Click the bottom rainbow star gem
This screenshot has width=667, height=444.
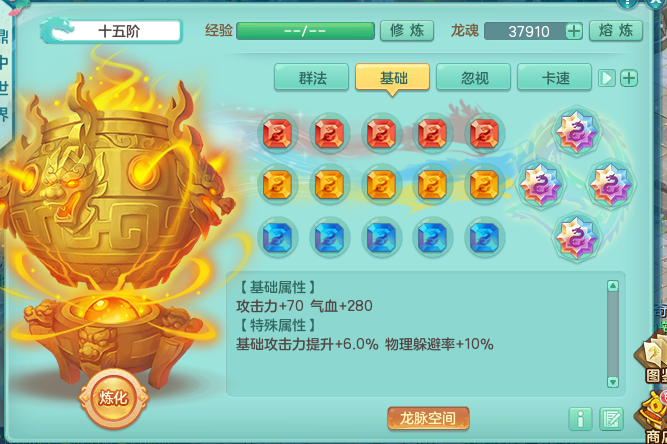(x=576, y=237)
